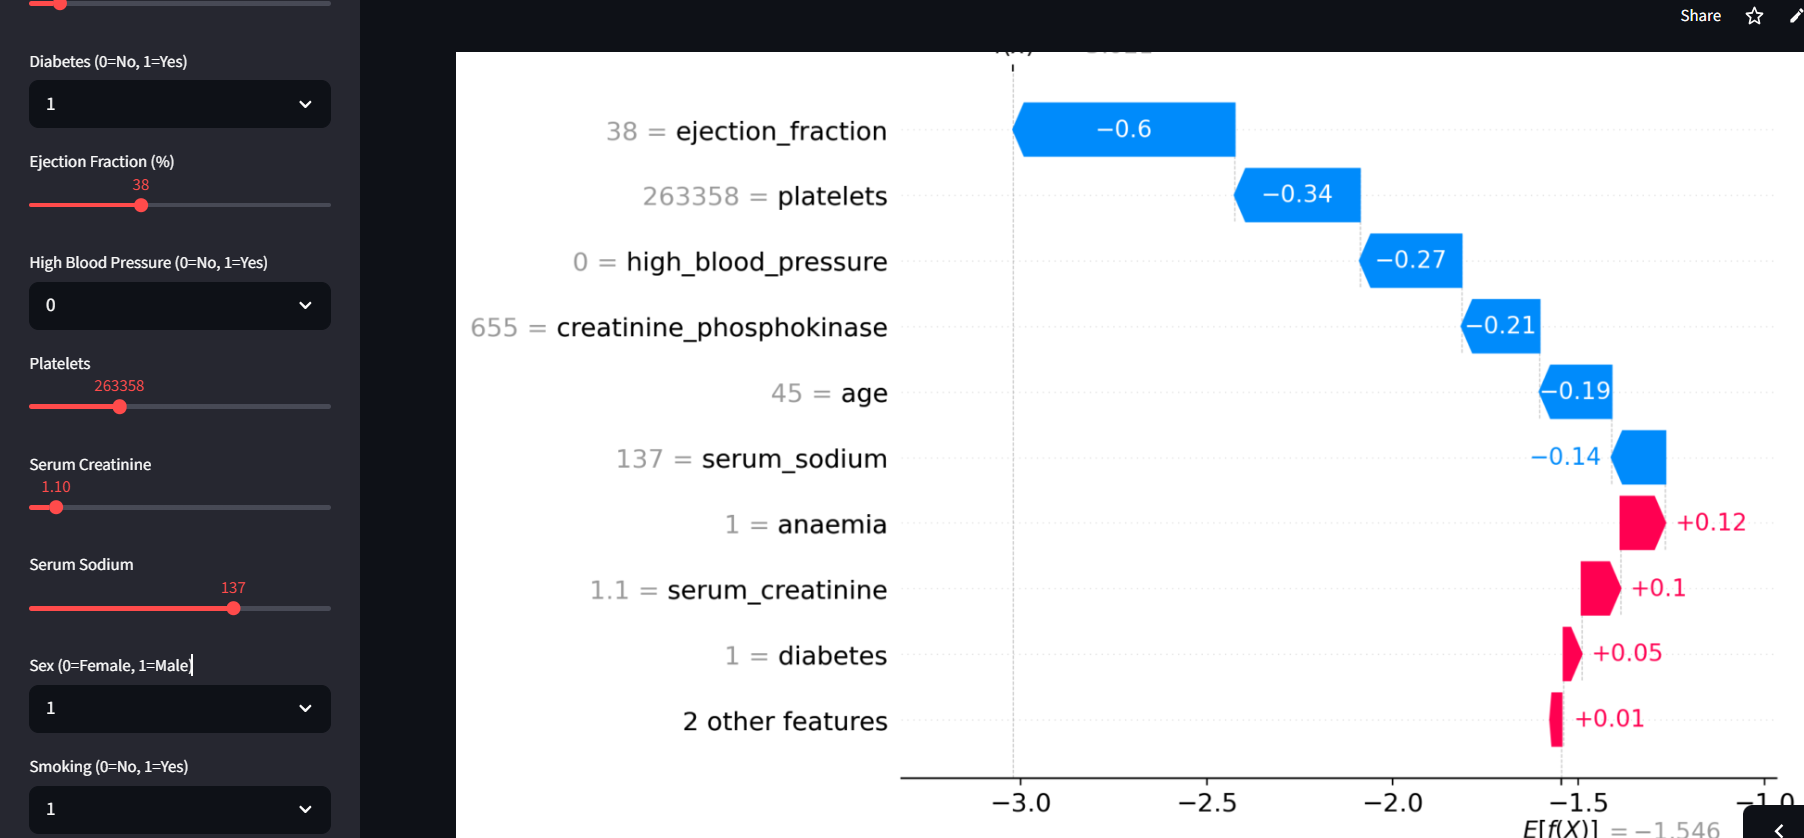Open the Sex selection dropdown
Viewport: 1804px width, 838px height.
pos(180,708)
